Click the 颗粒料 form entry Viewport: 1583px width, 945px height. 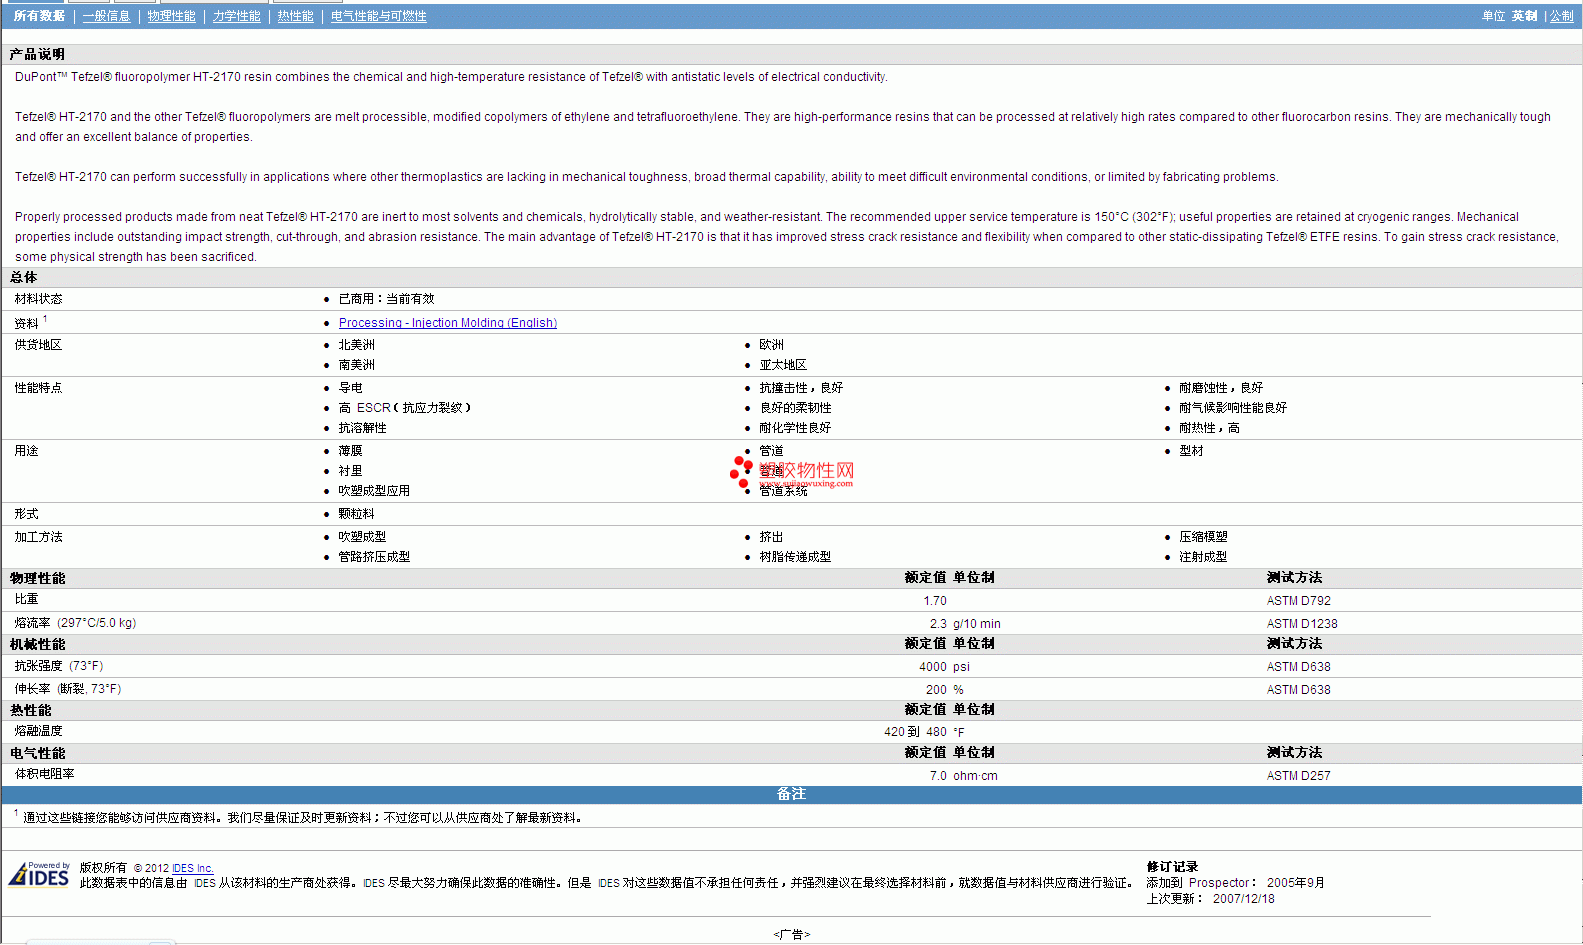click(x=356, y=514)
